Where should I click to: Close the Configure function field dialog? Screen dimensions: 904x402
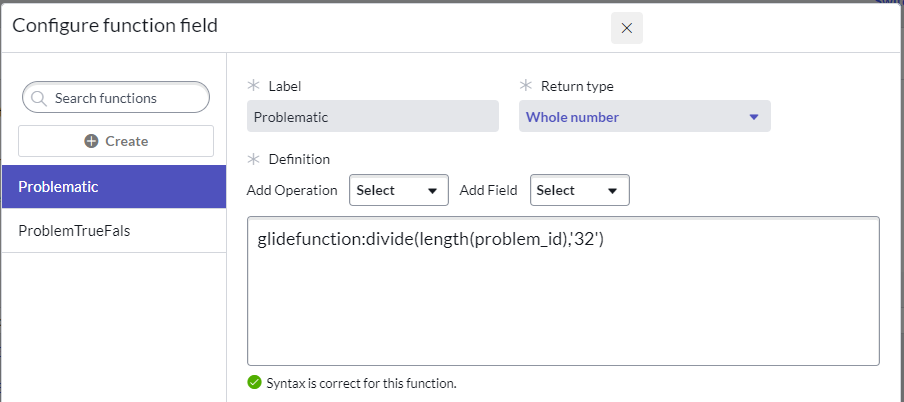[x=627, y=28]
